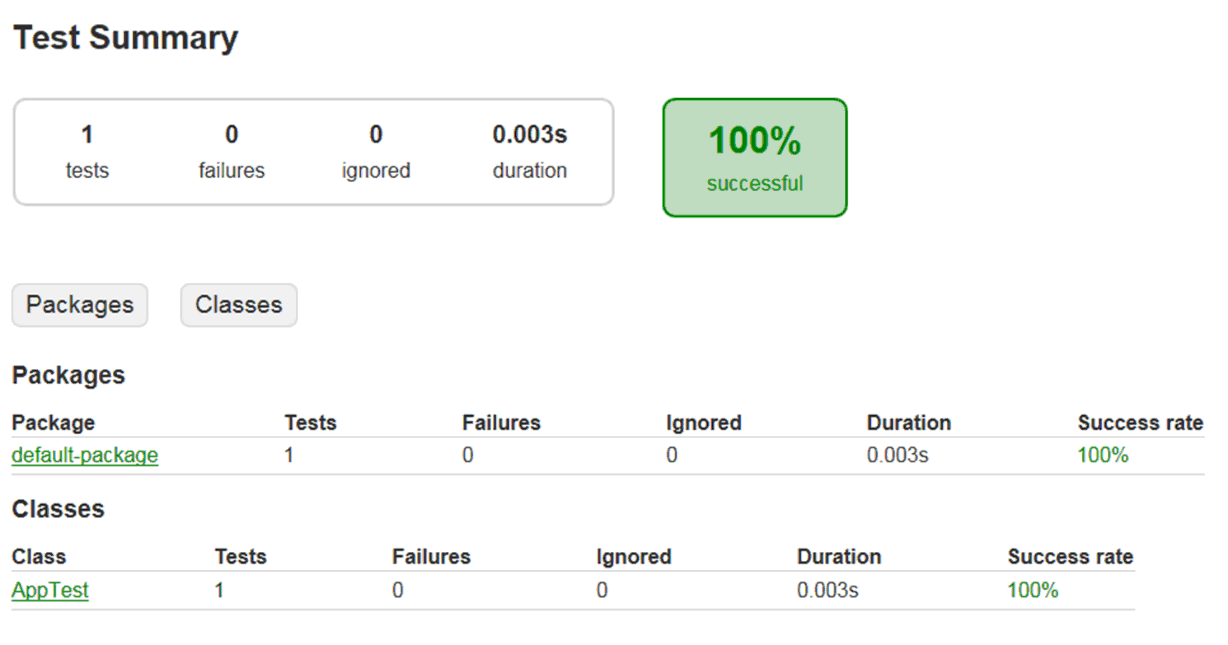Click Duration header in Packages table
This screenshot has width=1228, height=645.
pos(908,423)
